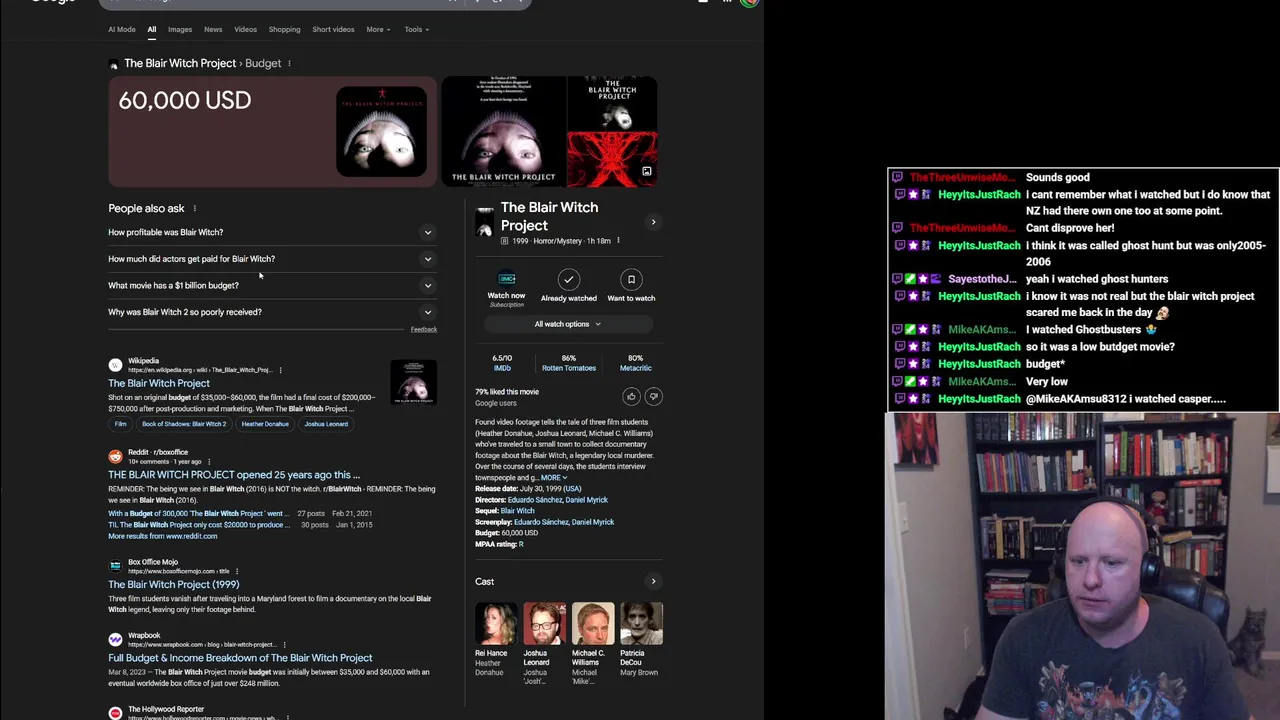This screenshot has width=1280, height=720.
Task: Open Wikipedia result options menu
Action: [x=280, y=370]
